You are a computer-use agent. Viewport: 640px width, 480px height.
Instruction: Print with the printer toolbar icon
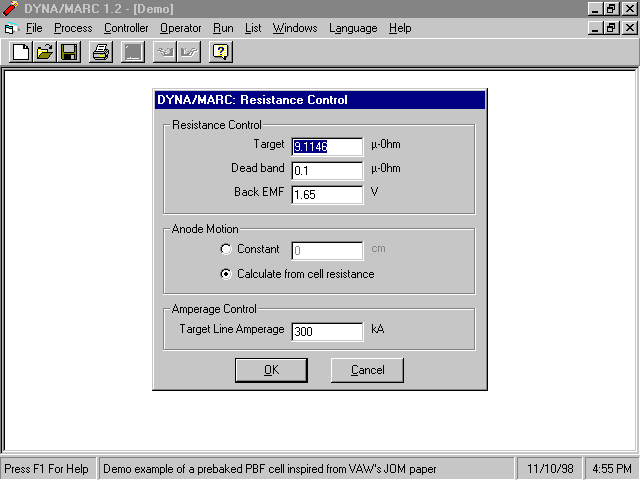click(101, 52)
